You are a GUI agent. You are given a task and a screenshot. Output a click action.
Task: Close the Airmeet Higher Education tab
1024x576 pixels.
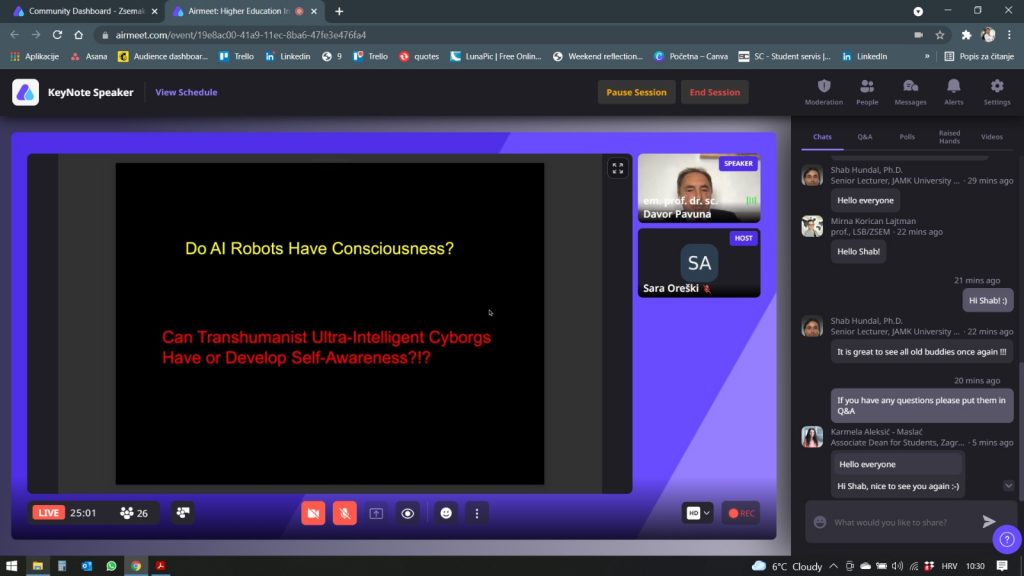coord(313,11)
